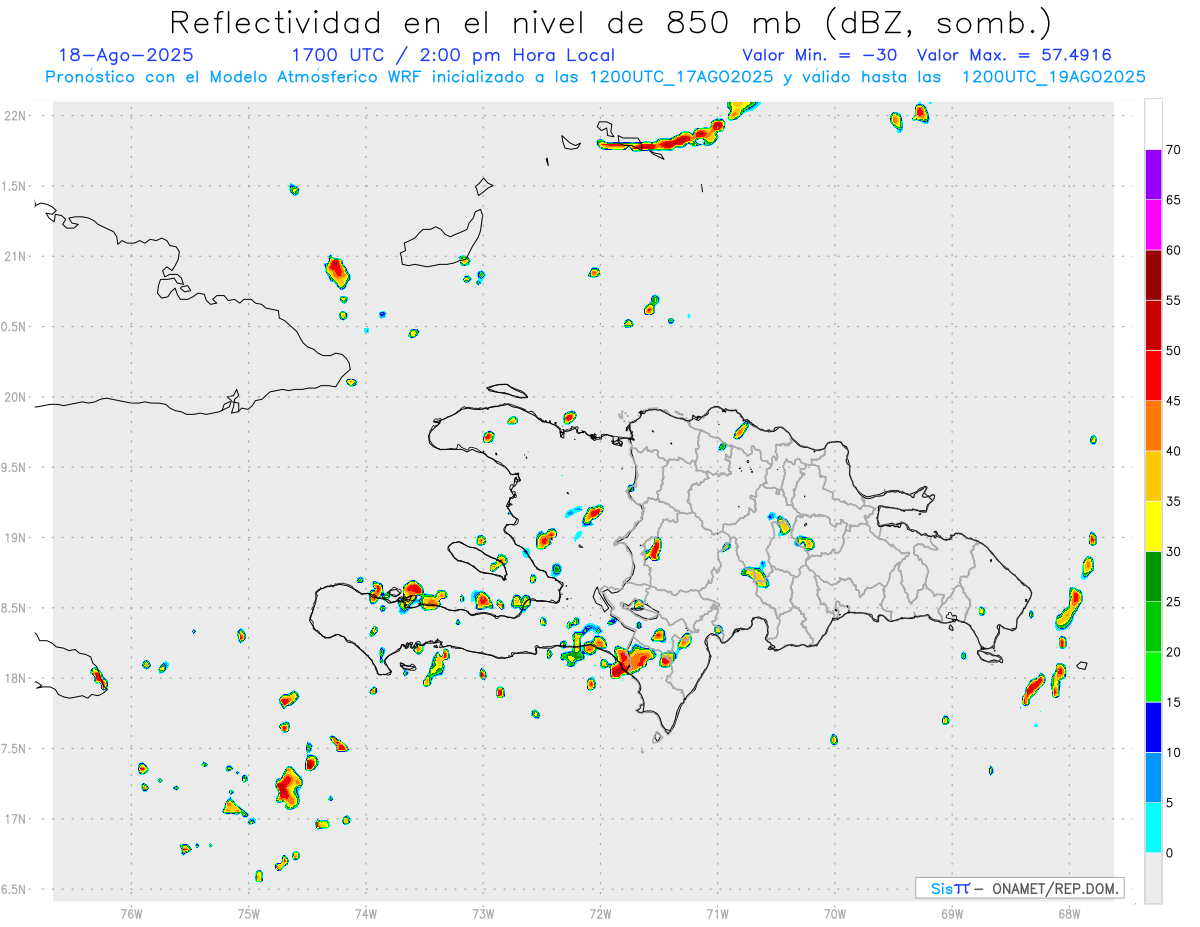Click the light blue 5–10 dBZ colorbar segment

coord(1153,778)
